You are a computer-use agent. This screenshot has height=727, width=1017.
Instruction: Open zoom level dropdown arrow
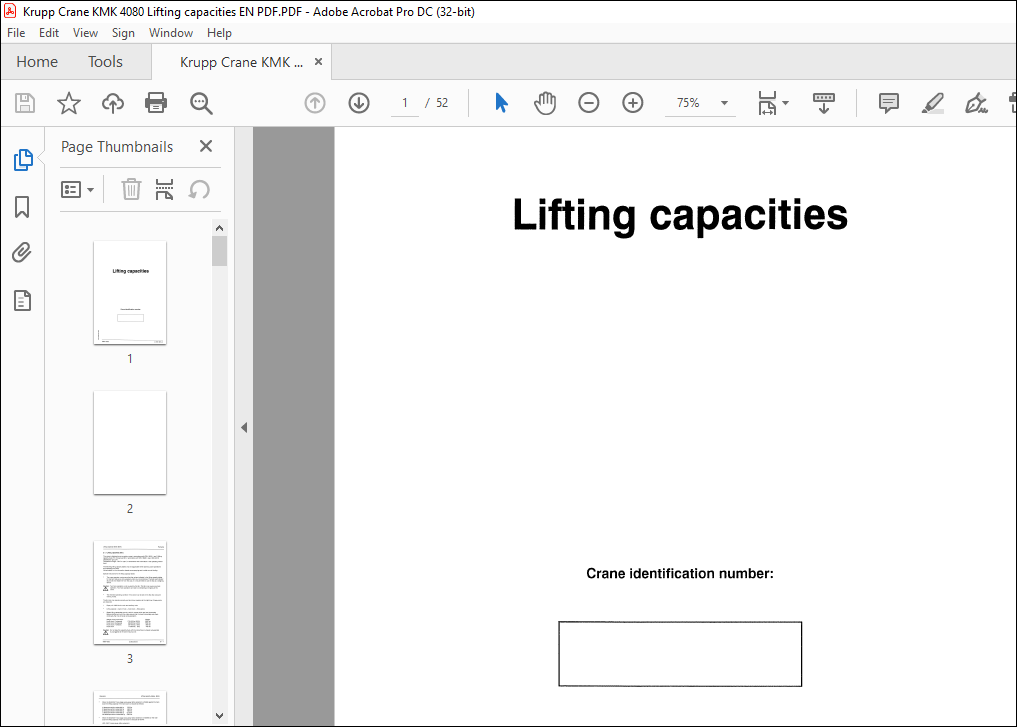click(724, 103)
